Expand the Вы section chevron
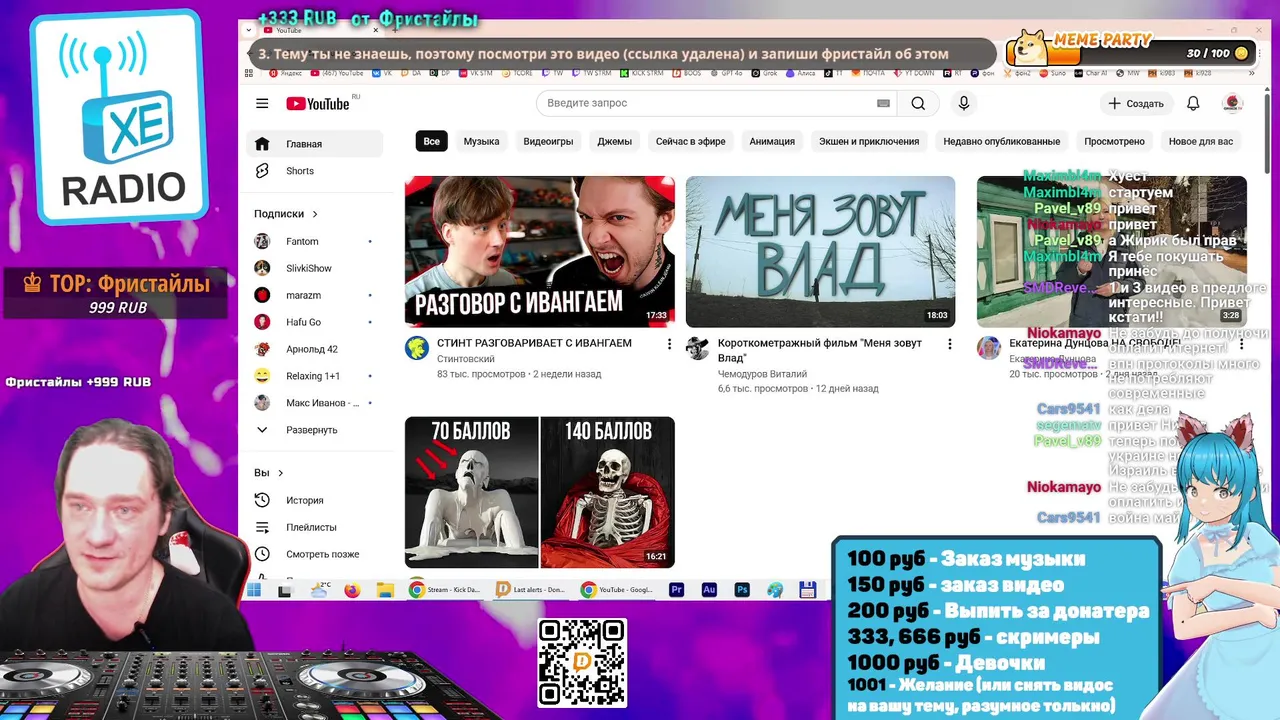 pos(280,473)
